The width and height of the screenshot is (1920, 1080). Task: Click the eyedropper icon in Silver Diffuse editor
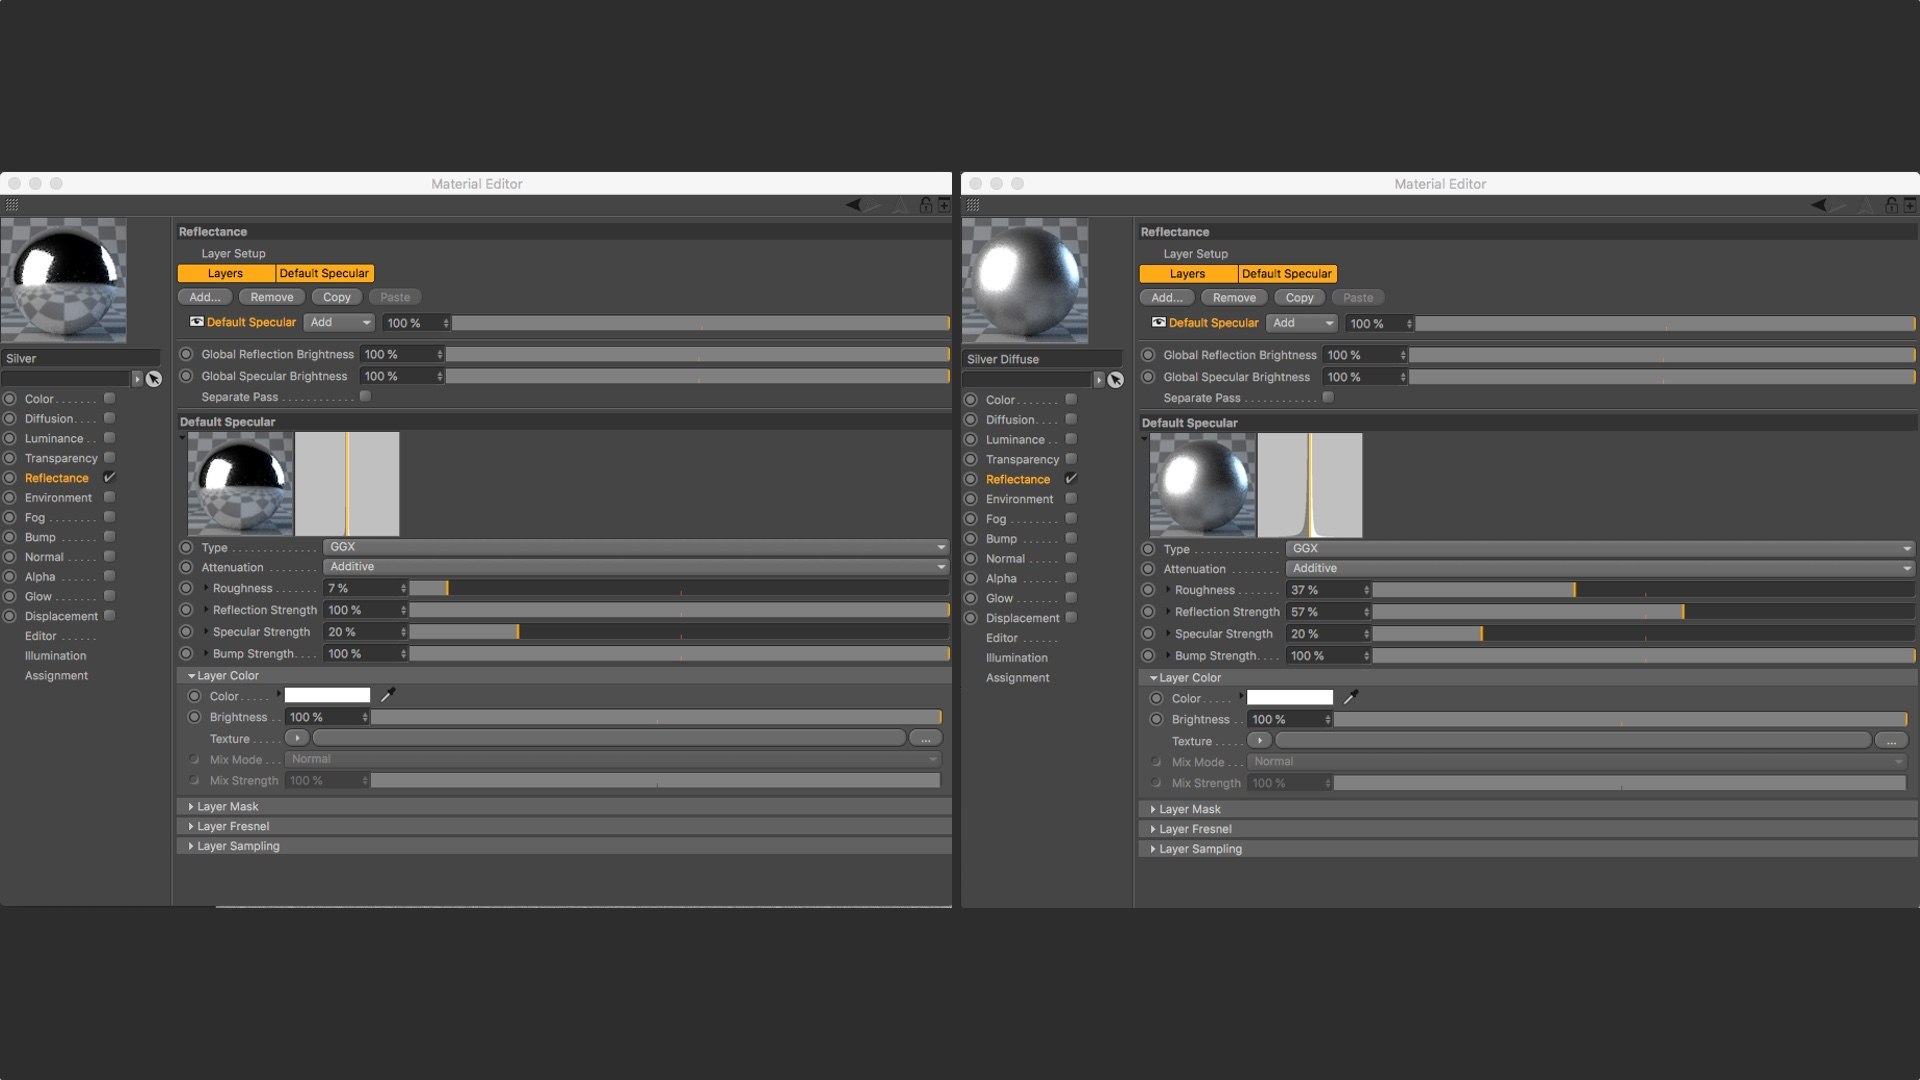pos(1350,697)
